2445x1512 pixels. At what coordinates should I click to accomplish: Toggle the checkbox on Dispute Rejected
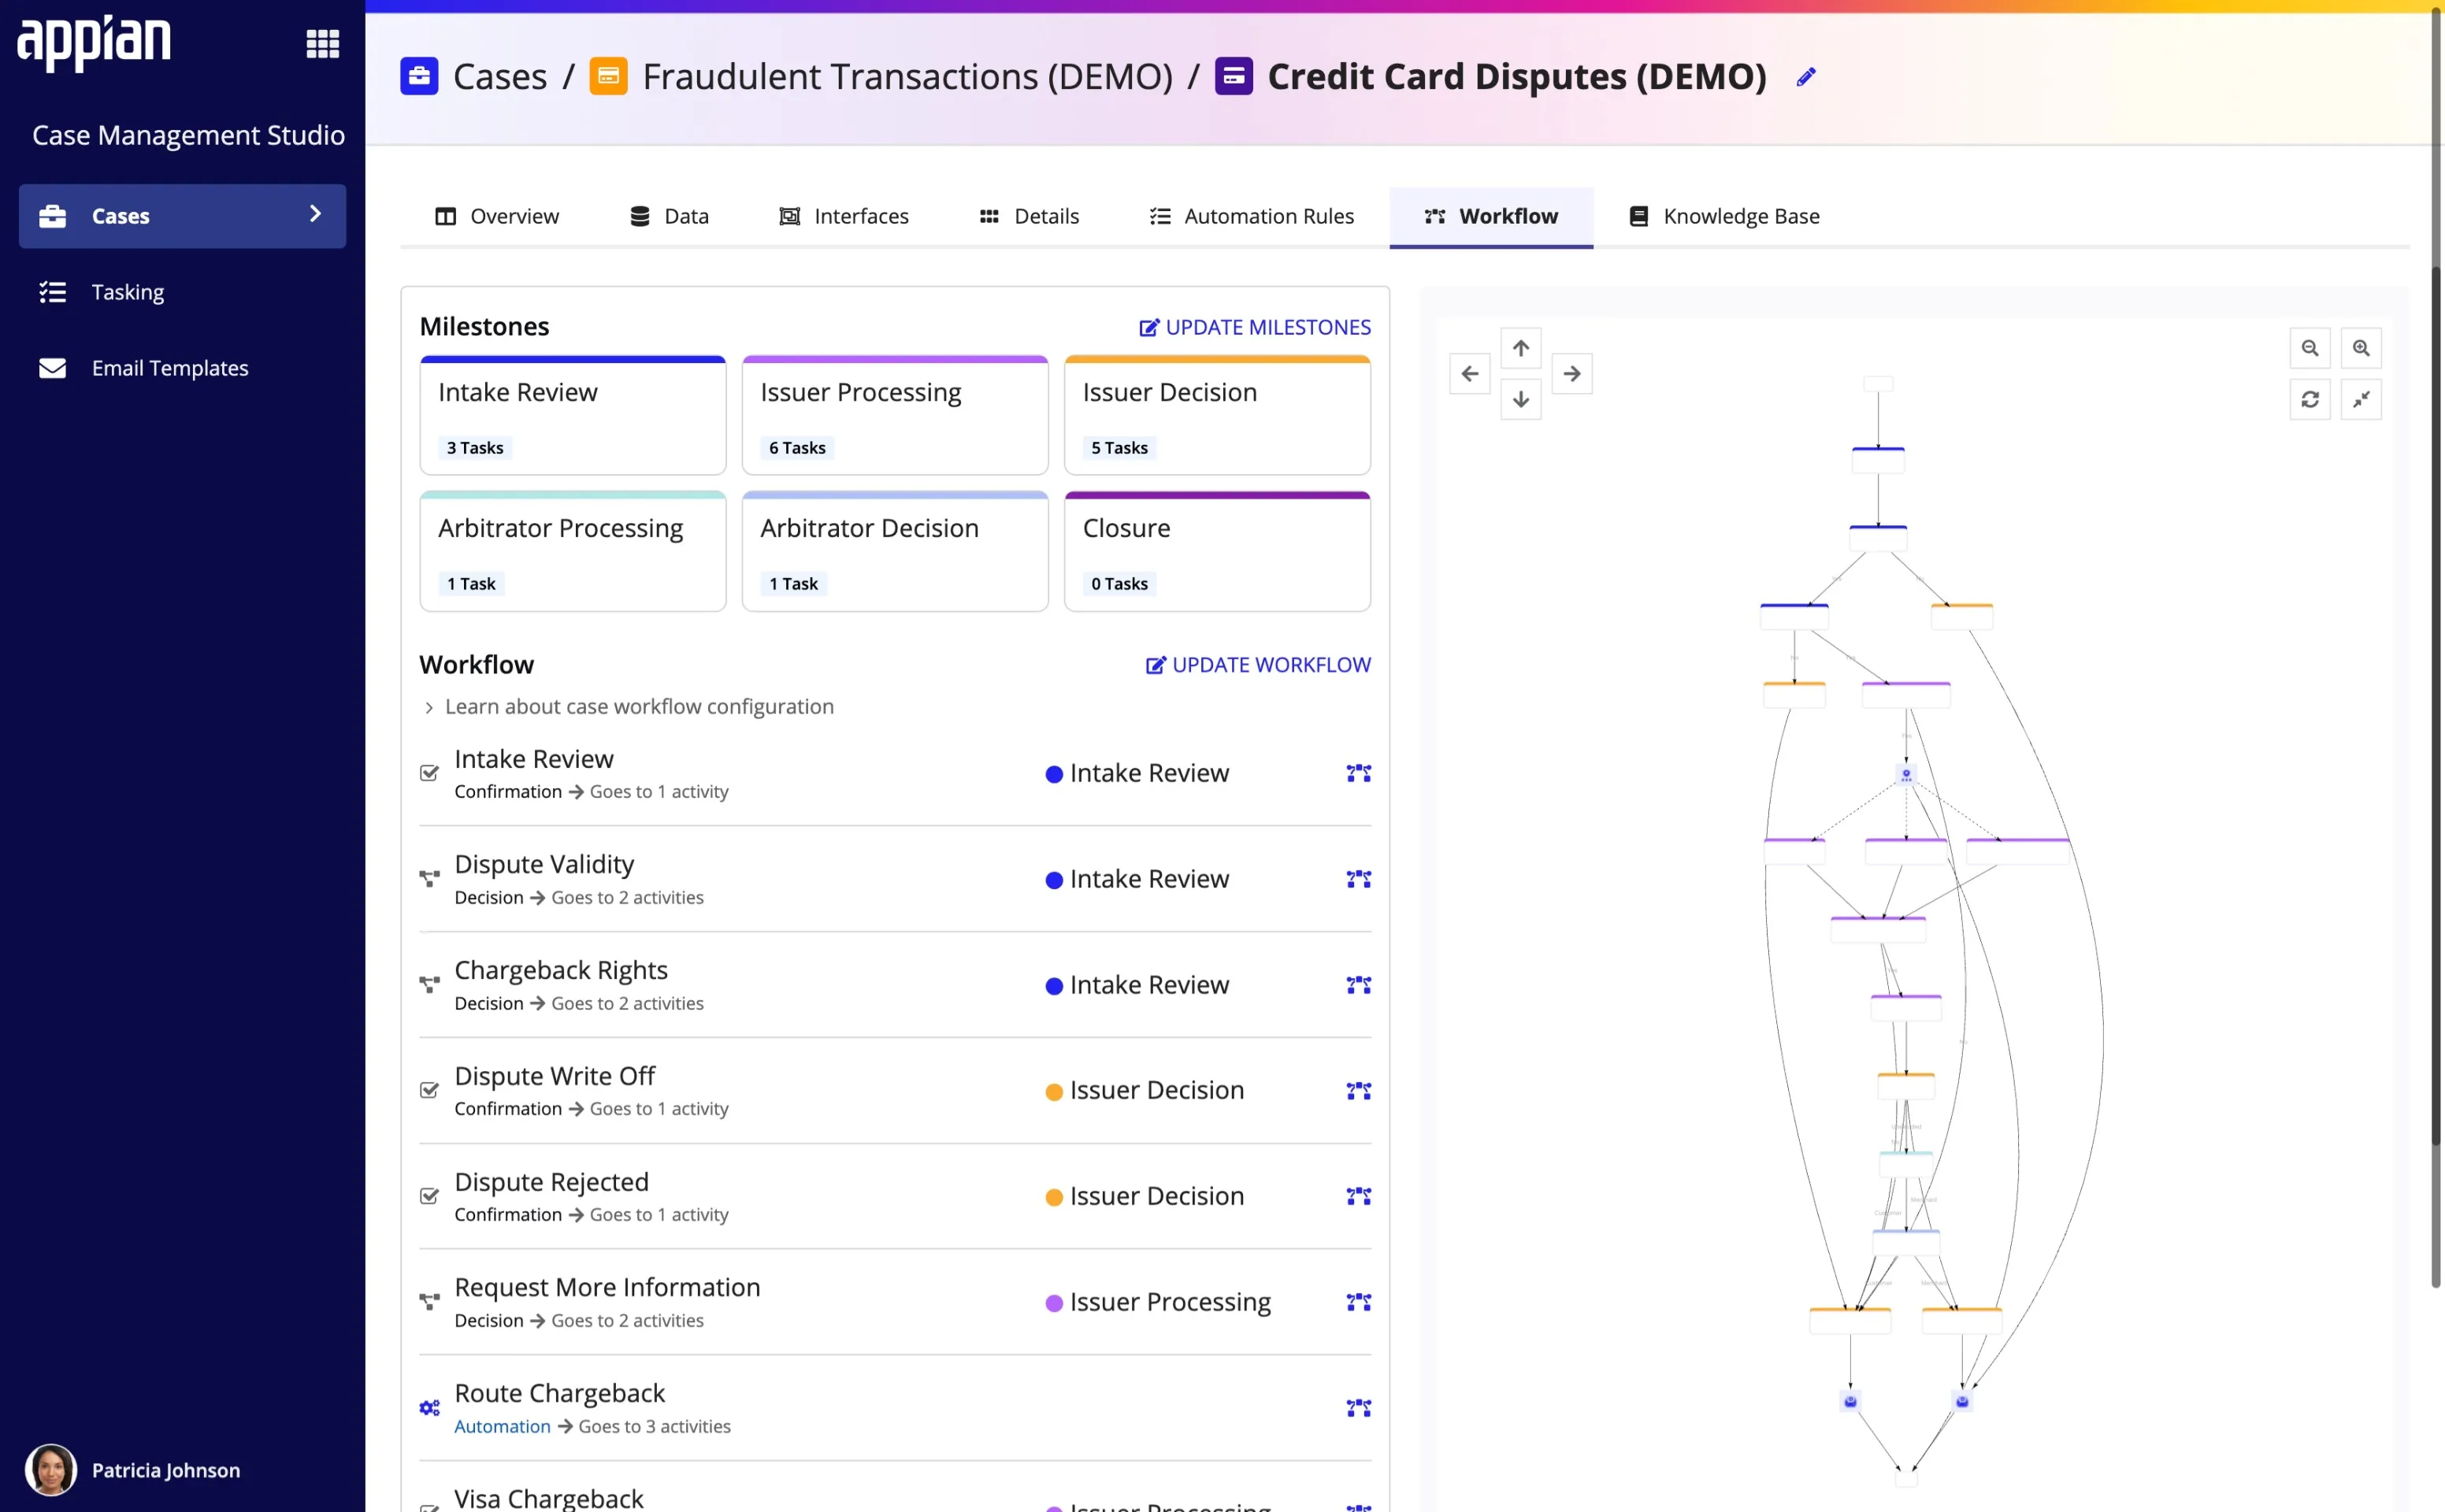tap(430, 1196)
